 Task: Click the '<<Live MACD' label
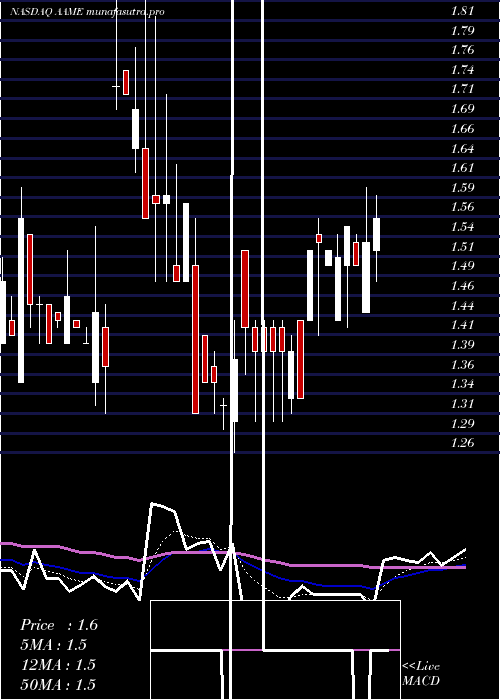tap(421, 673)
